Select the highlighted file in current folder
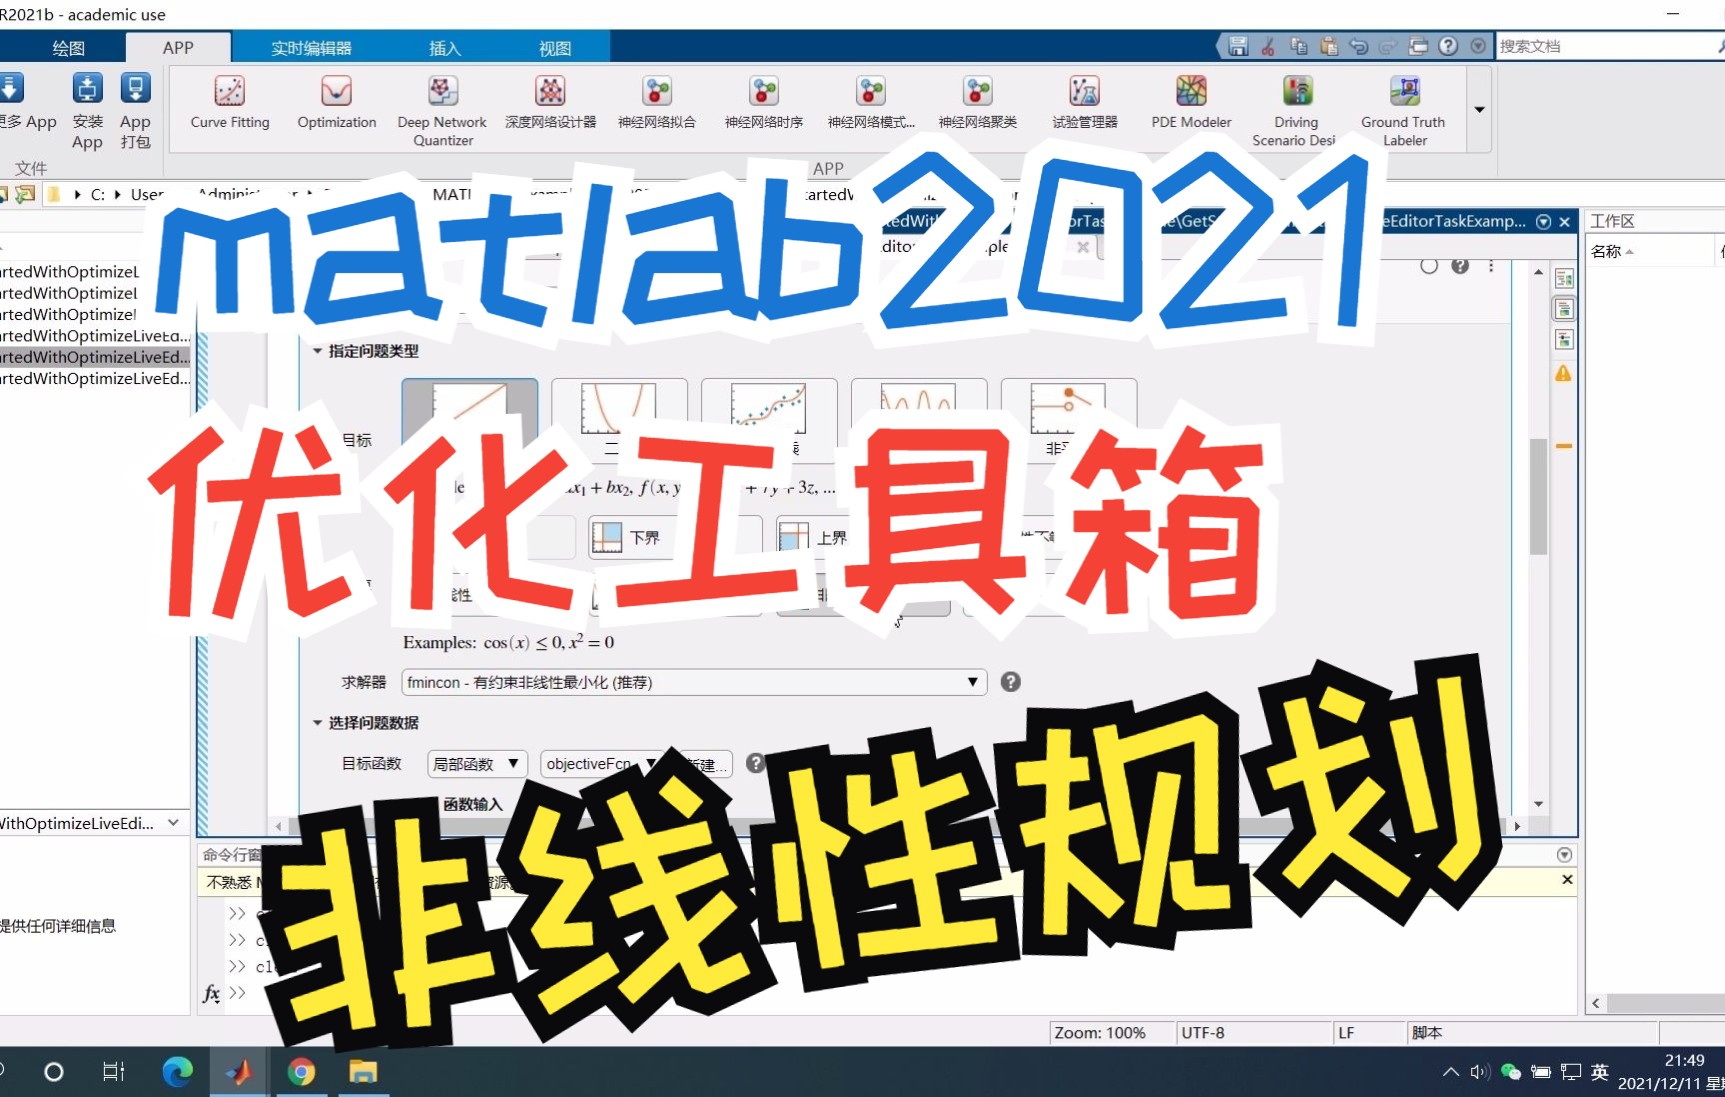This screenshot has width=1725, height=1097. coord(95,357)
